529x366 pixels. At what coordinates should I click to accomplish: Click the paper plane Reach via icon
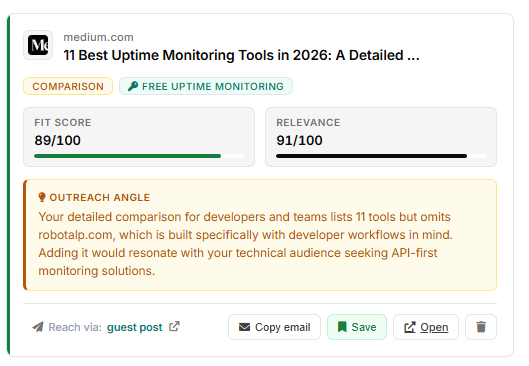pyautogui.click(x=38, y=327)
